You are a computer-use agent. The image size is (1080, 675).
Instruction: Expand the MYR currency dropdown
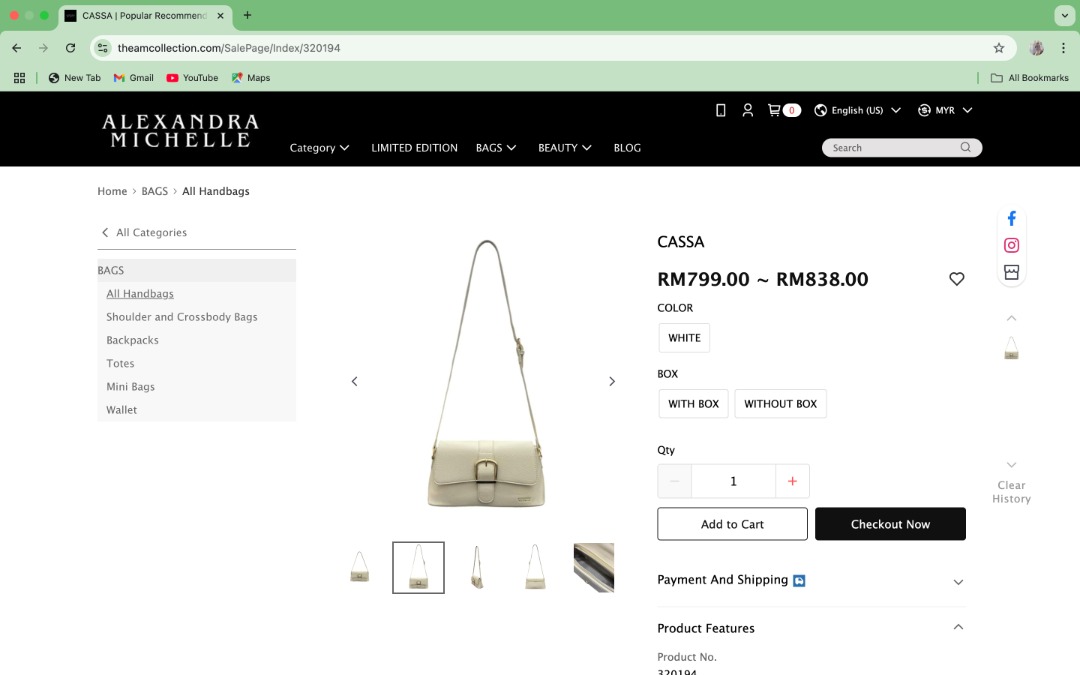(x=944, y=110)
